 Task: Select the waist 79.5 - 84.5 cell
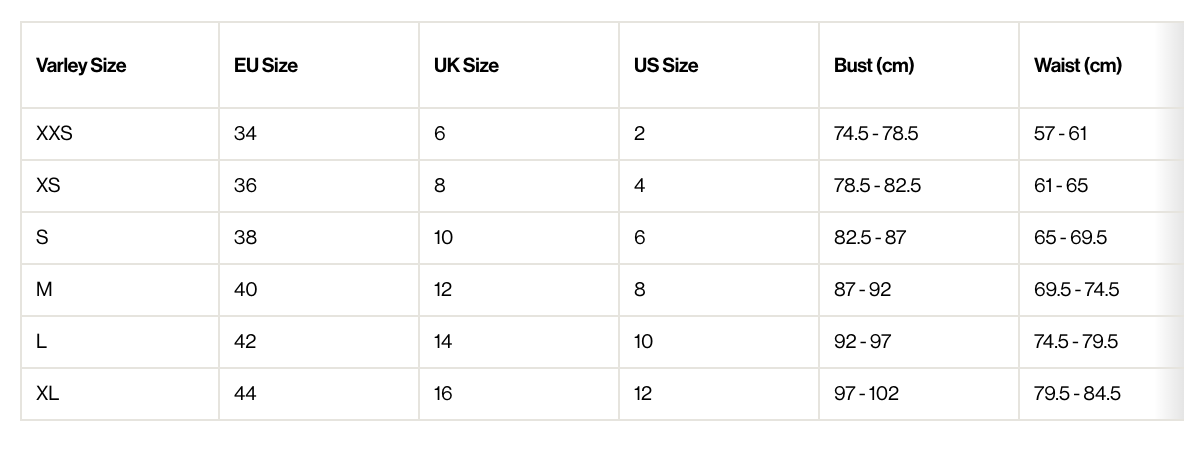pos(1077,393)
